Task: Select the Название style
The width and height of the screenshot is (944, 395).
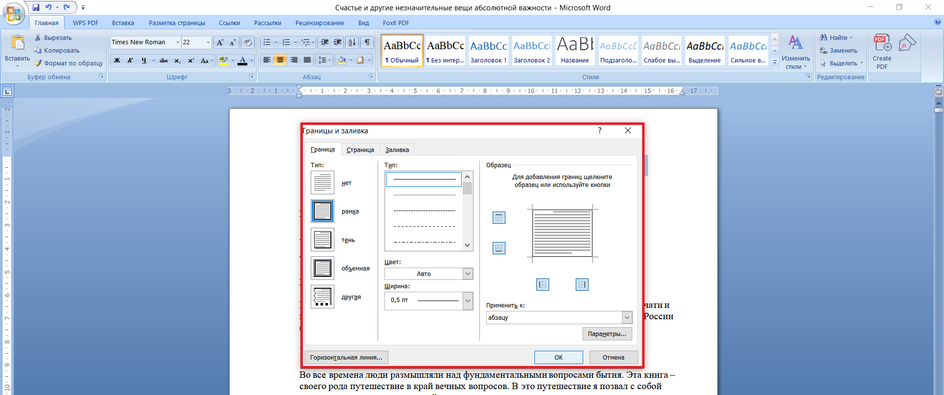Action: (x=574, y=50)
